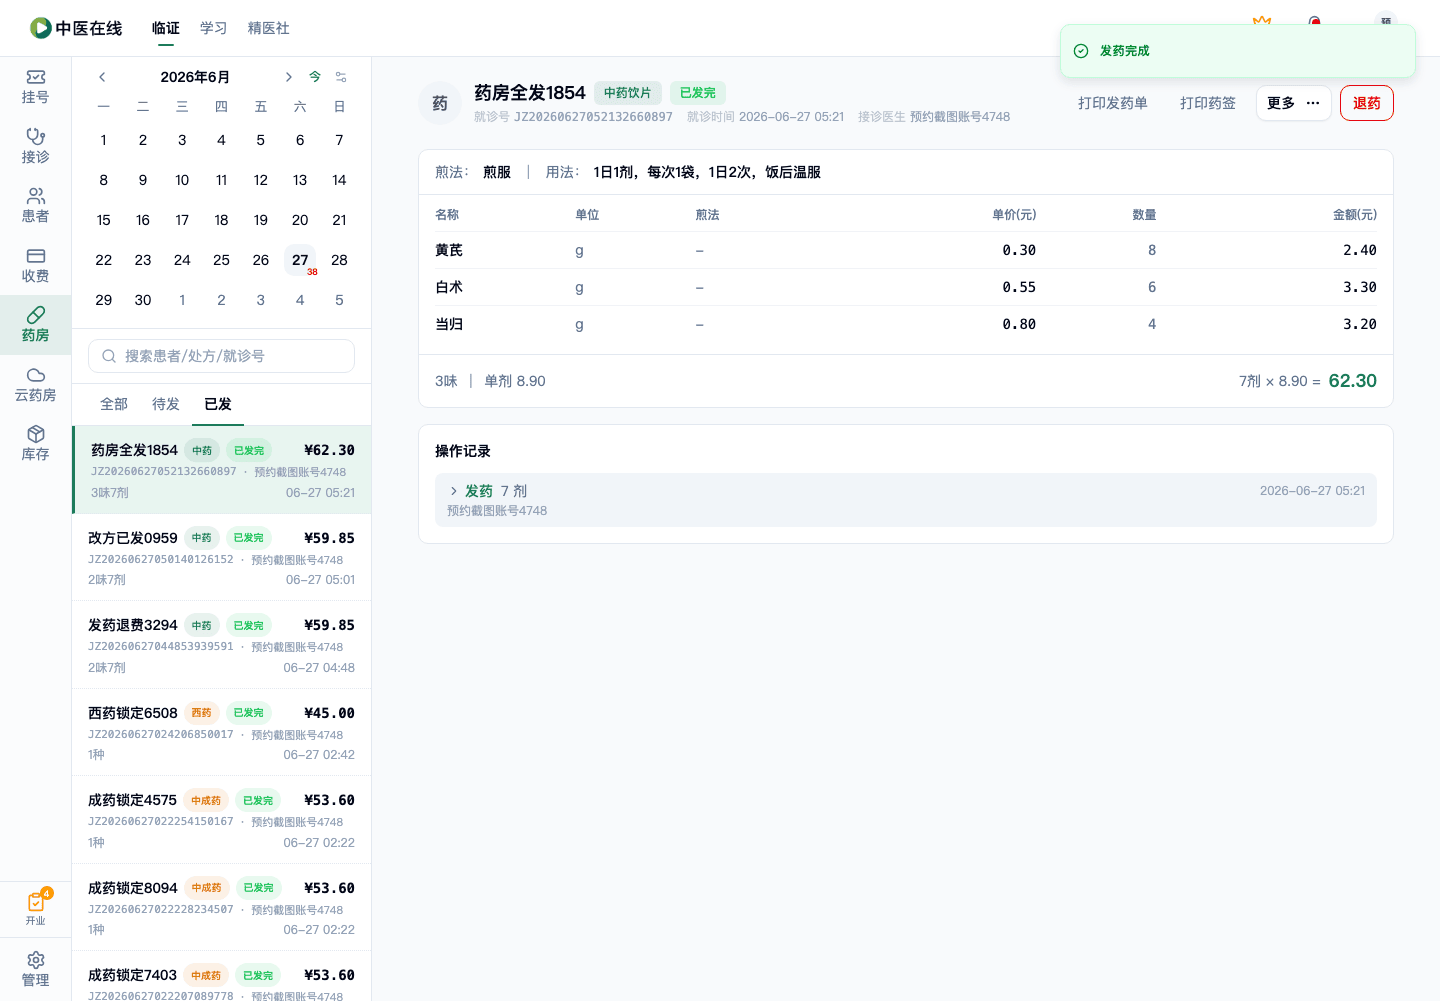
Task: Open the 成药锁定7403 list entry
Action: 222,976
